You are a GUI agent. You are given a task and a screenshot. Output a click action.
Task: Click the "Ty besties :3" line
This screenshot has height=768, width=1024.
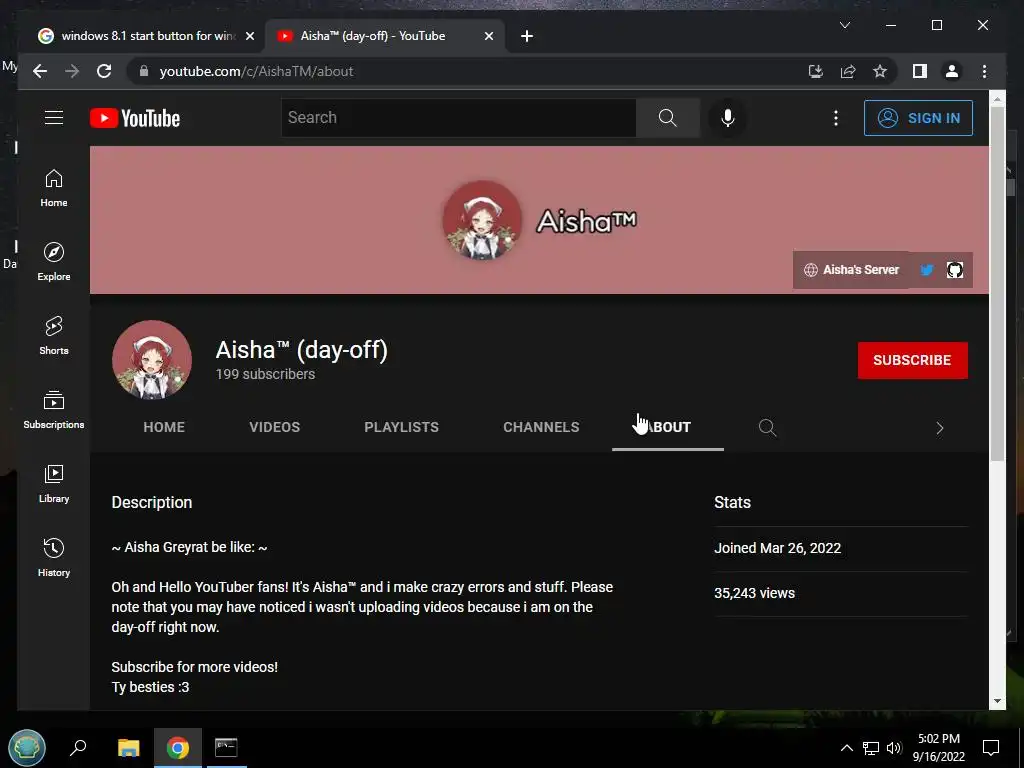tap(150, 687)
